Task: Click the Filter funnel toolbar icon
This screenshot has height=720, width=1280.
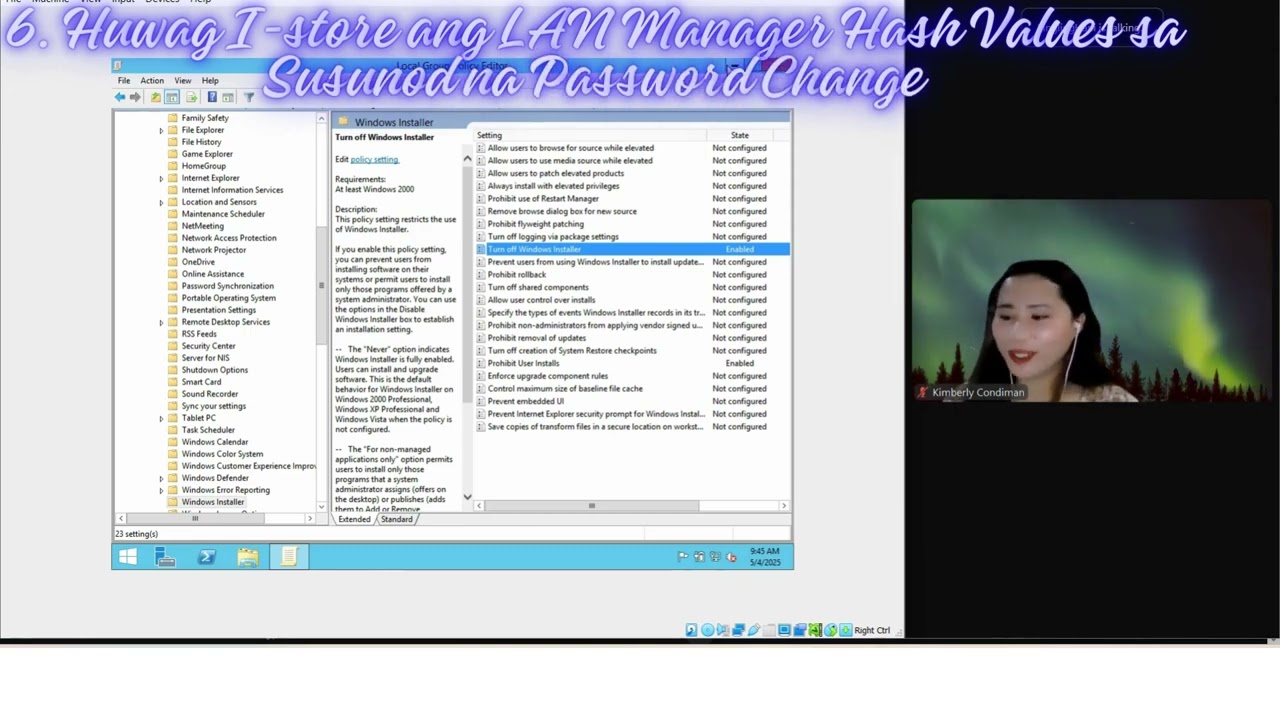Action: pos(249,97)
